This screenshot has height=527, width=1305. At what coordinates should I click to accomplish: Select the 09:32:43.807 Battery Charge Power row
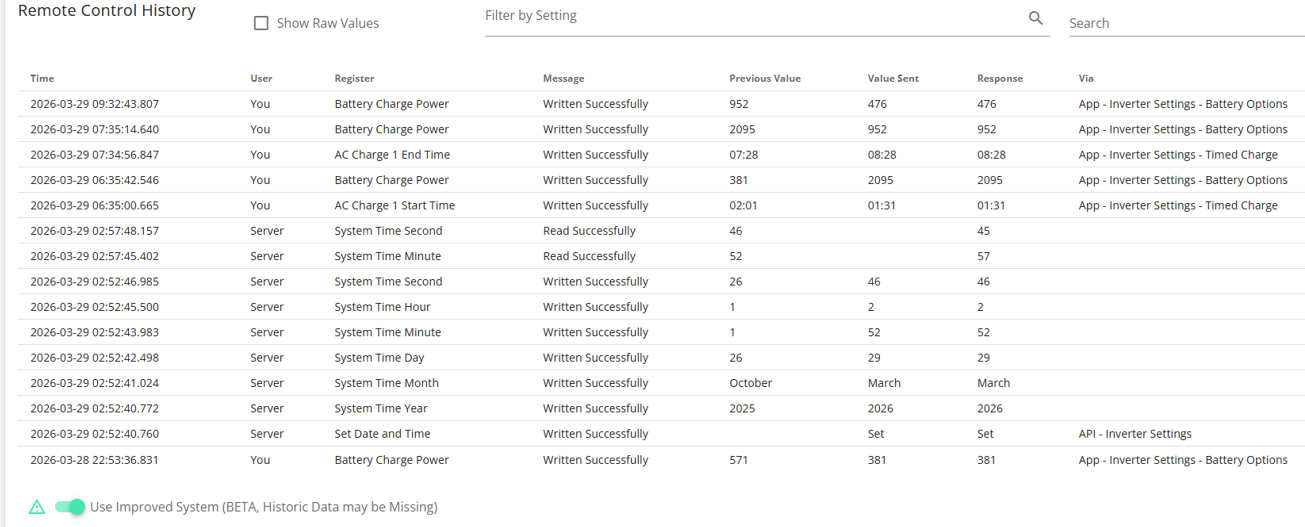coord(660,104)
